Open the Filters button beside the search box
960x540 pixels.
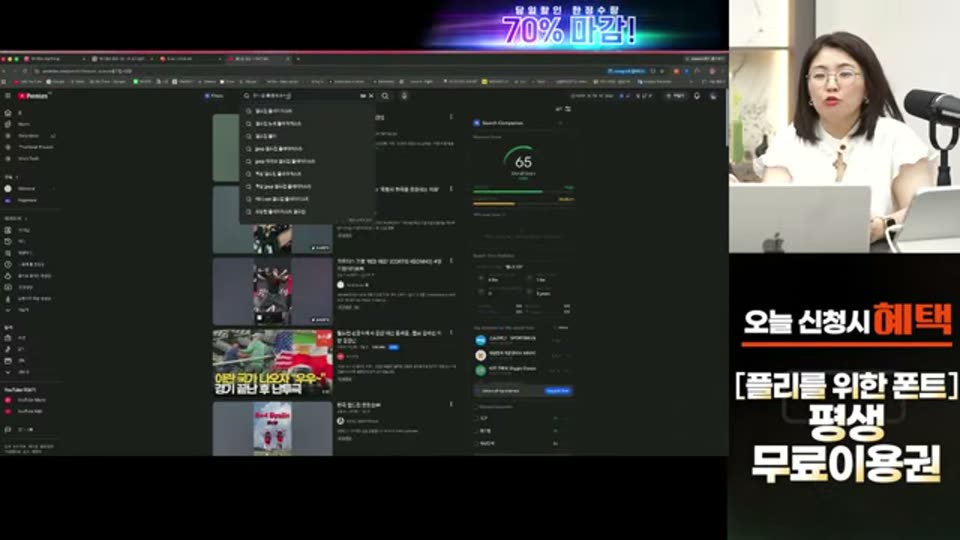[214, 96]
